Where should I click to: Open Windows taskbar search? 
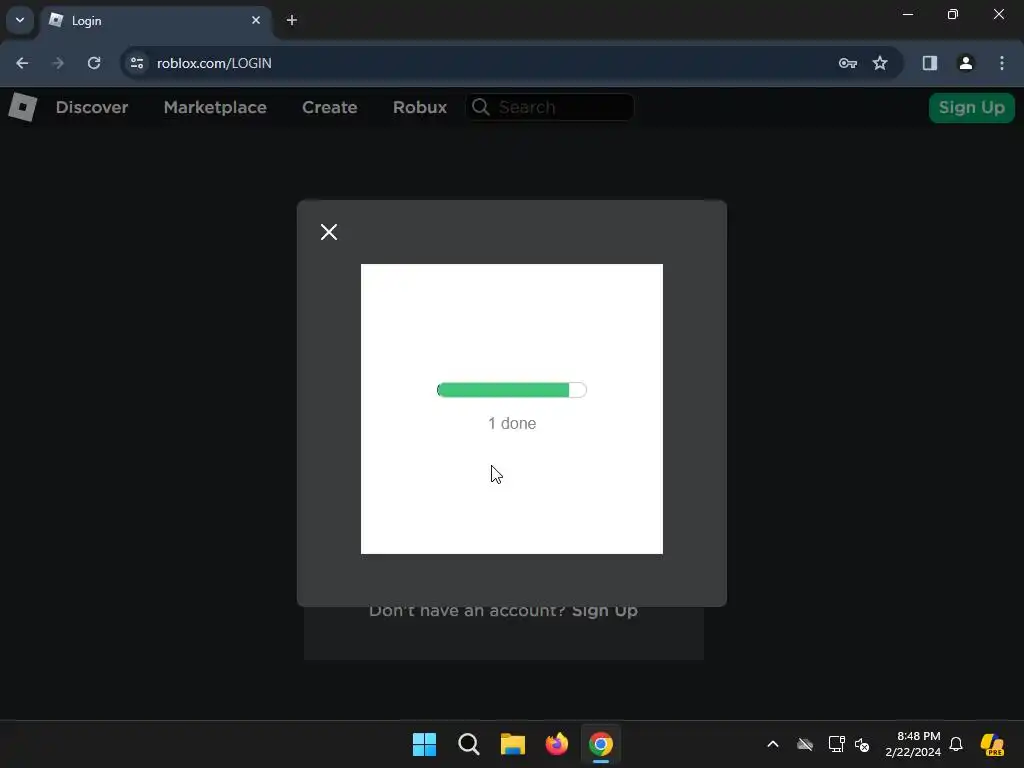click(469, 744)
